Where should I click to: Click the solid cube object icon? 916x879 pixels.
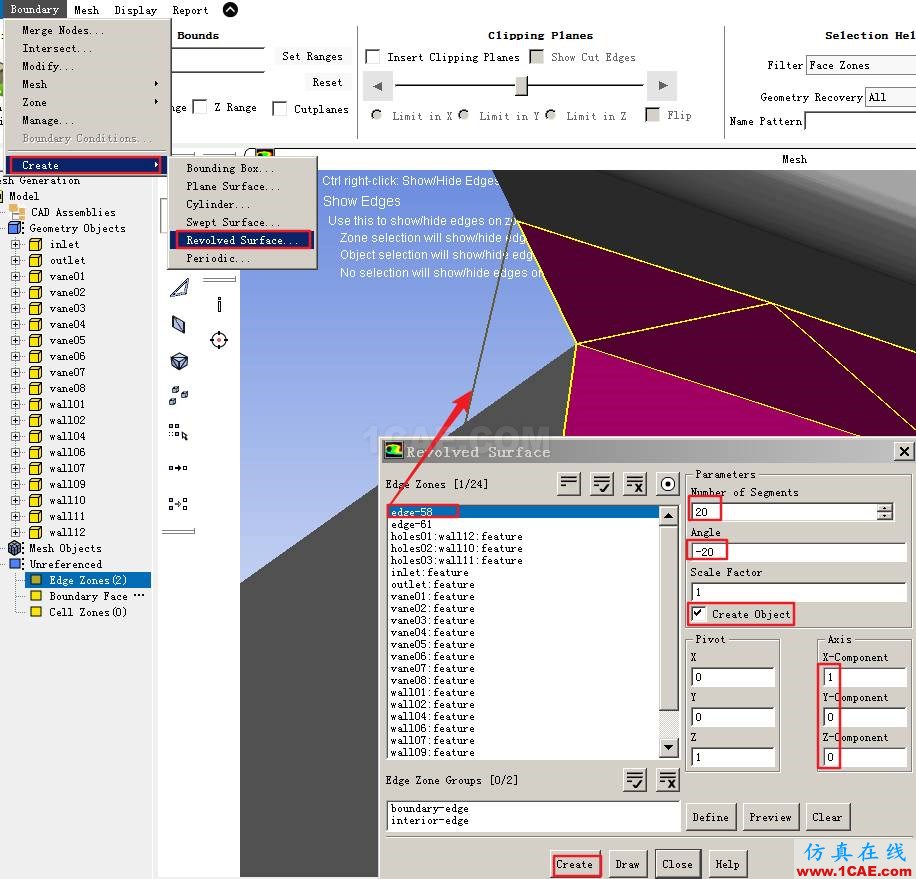pos(179,361)
